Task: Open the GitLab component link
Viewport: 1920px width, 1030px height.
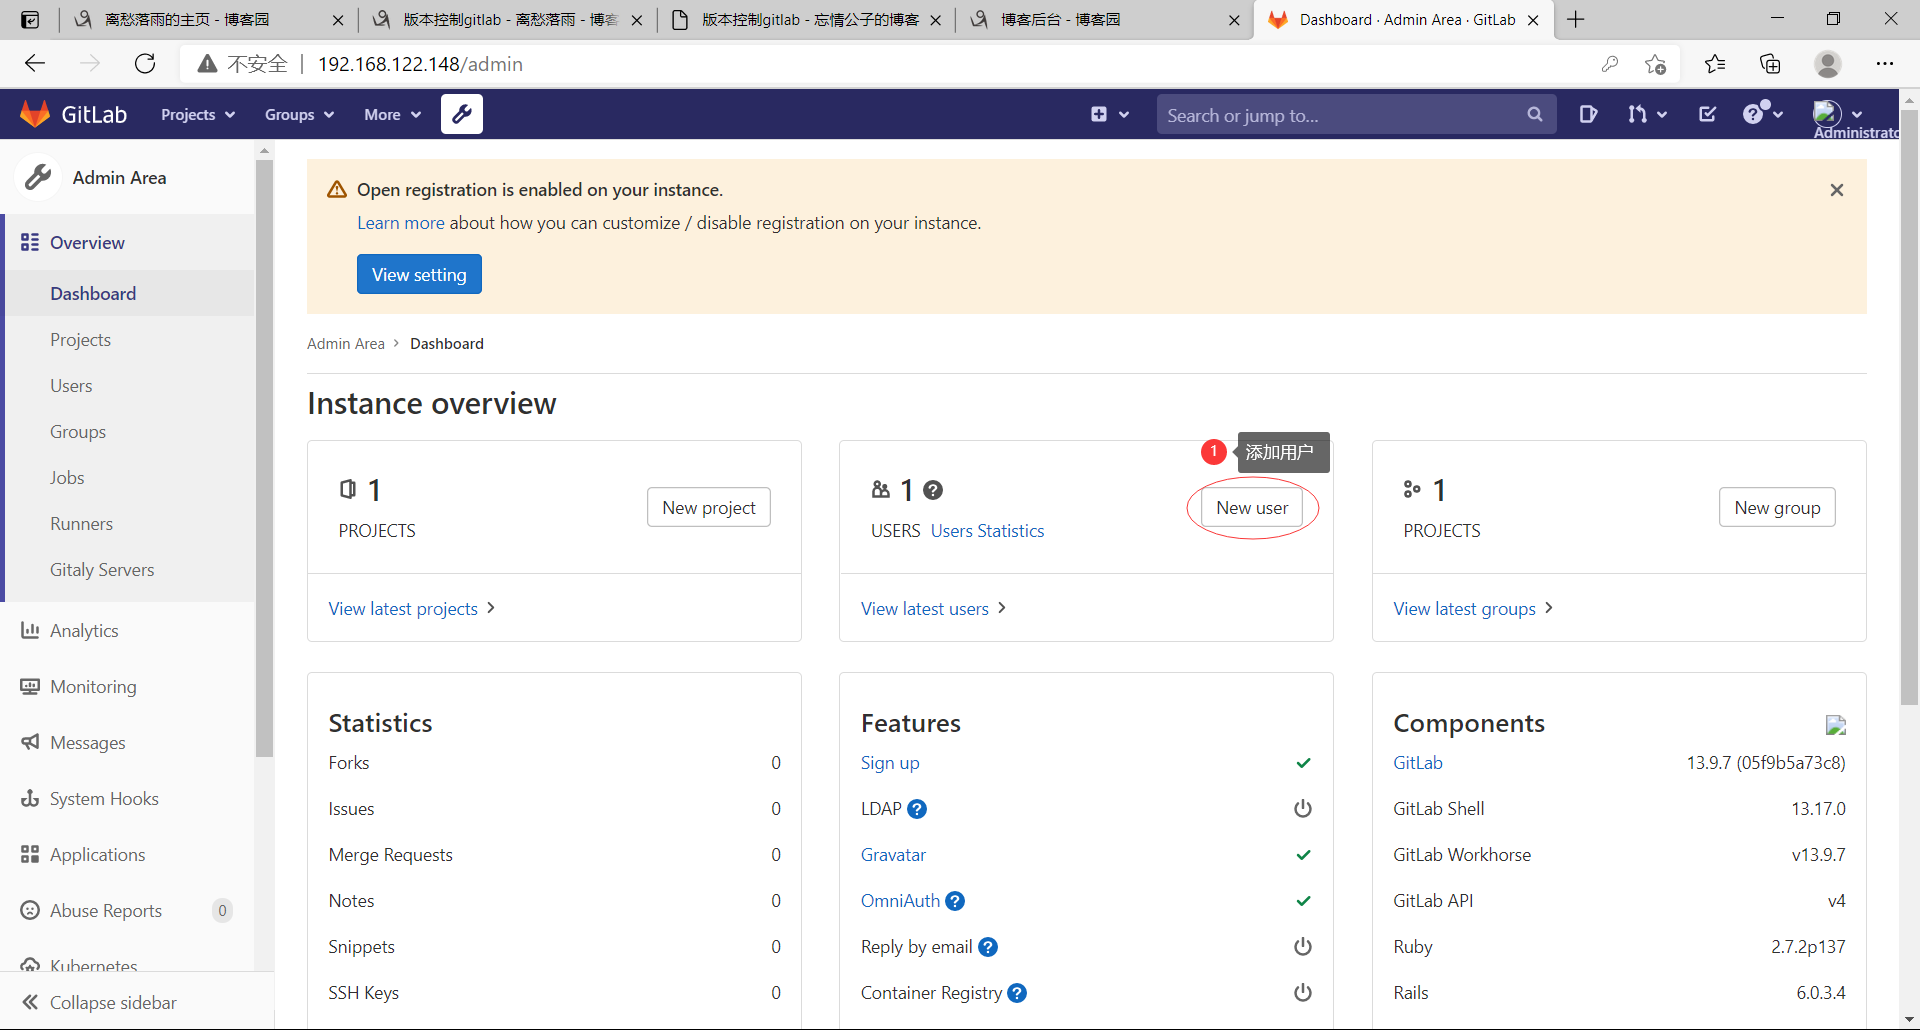Action: tap(1418, 763)
